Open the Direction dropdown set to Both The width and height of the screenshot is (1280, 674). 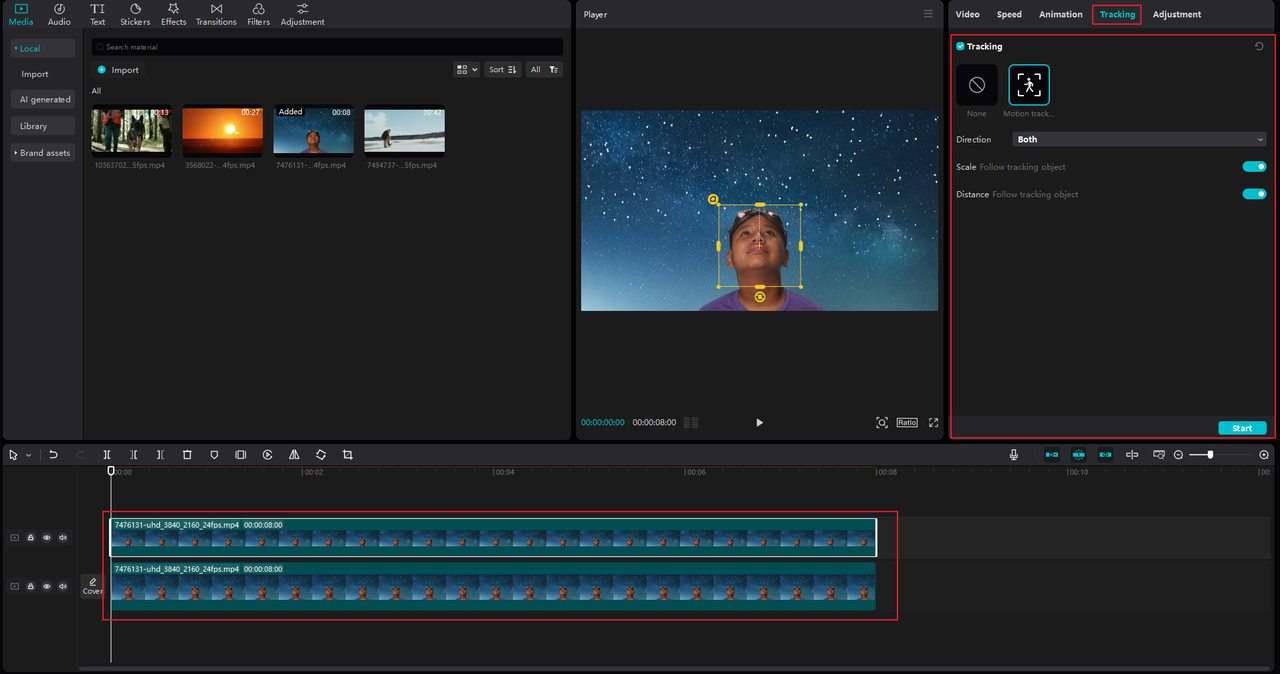click(1140, 140)
